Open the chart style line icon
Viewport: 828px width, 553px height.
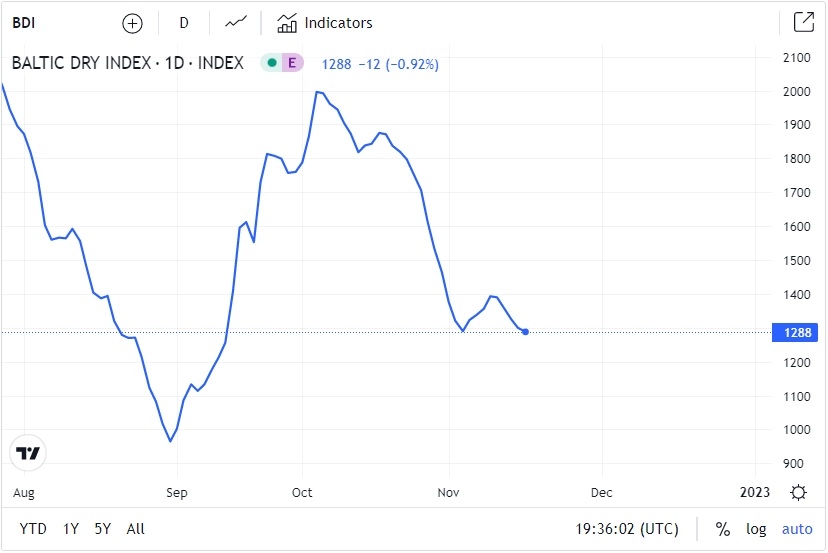point(236,23)
